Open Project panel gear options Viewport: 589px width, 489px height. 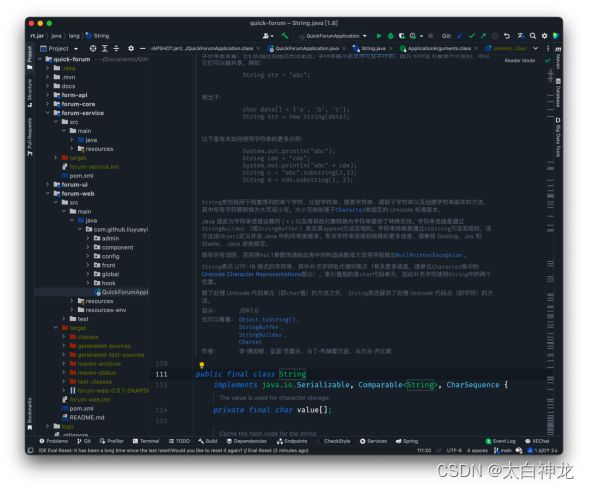pyautogui.click(x=131, y=48)
